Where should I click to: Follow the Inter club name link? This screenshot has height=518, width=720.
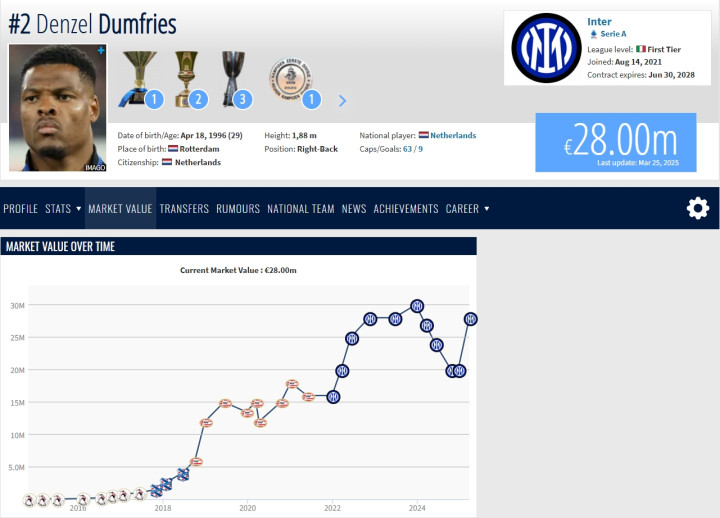pyautogui.click(x=599, y=22)
